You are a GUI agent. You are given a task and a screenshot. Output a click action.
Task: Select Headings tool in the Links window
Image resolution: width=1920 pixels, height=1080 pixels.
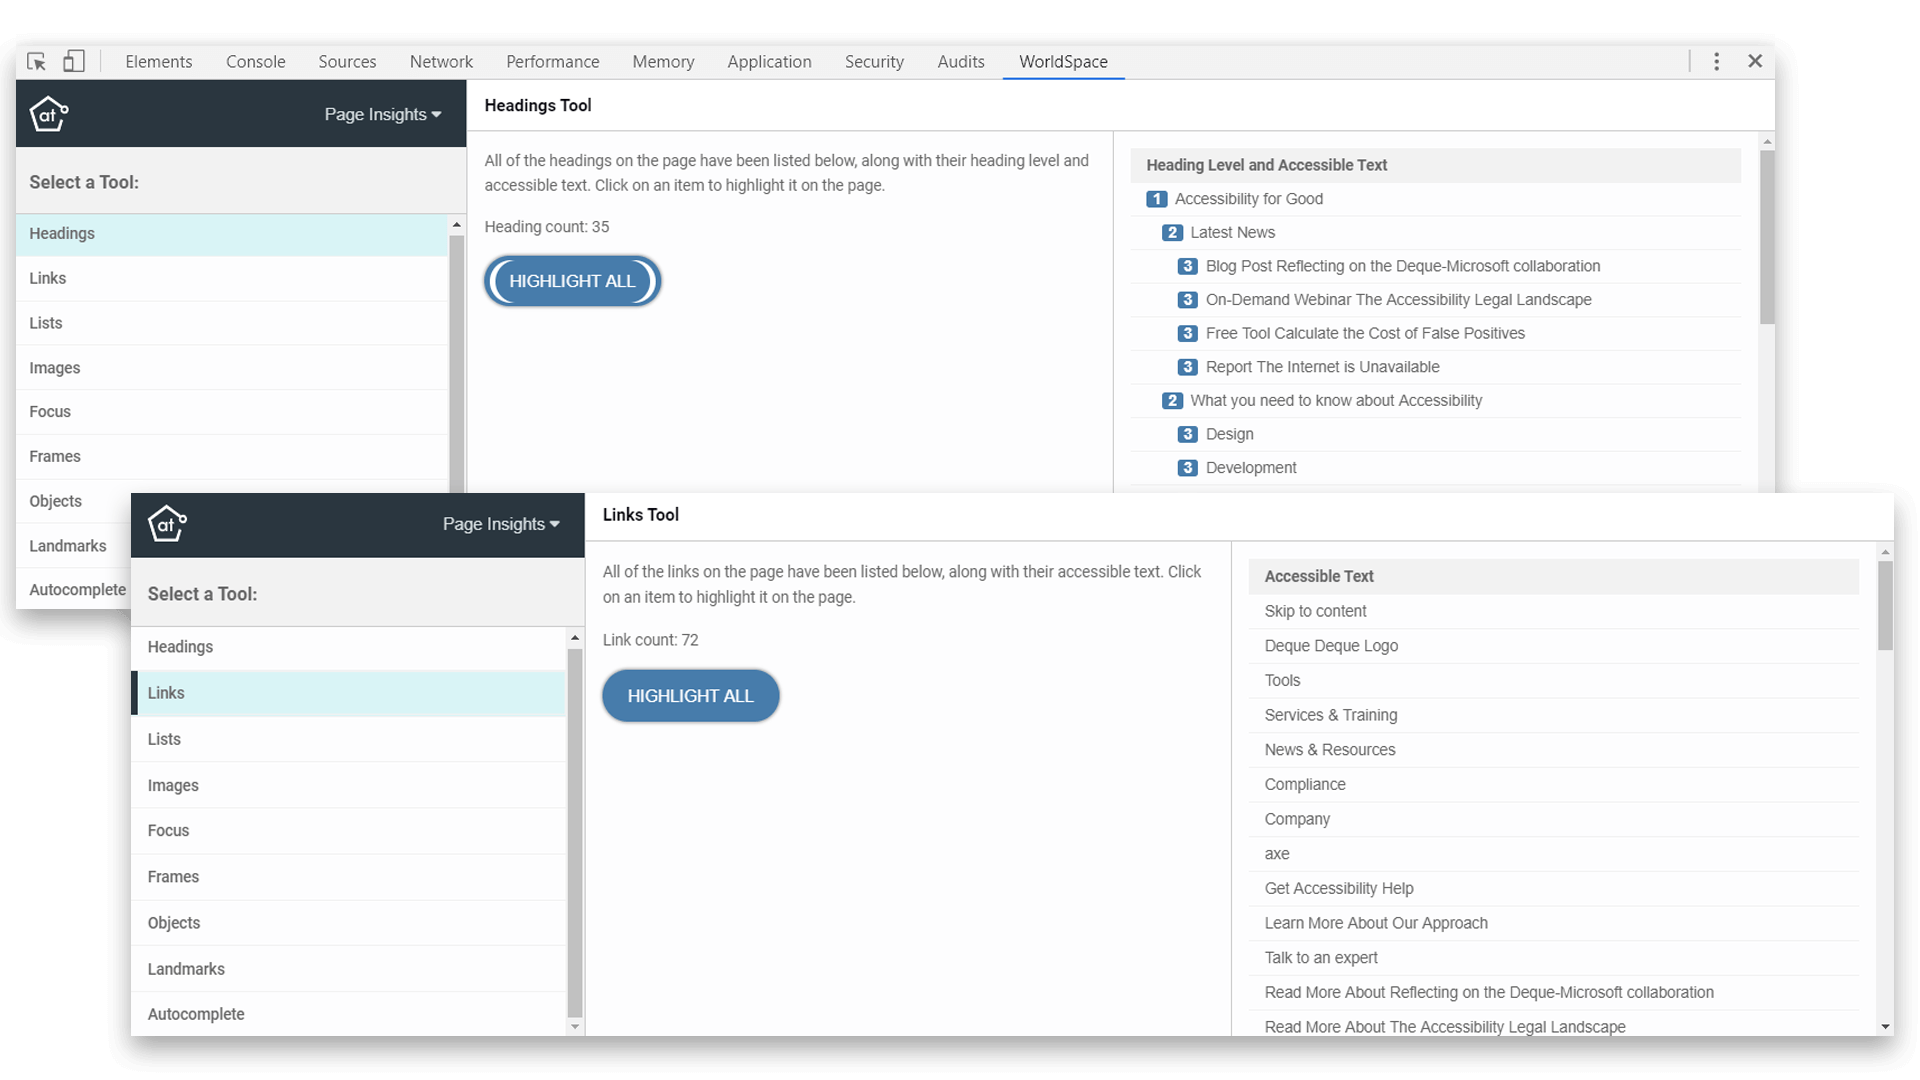(349, 647)
